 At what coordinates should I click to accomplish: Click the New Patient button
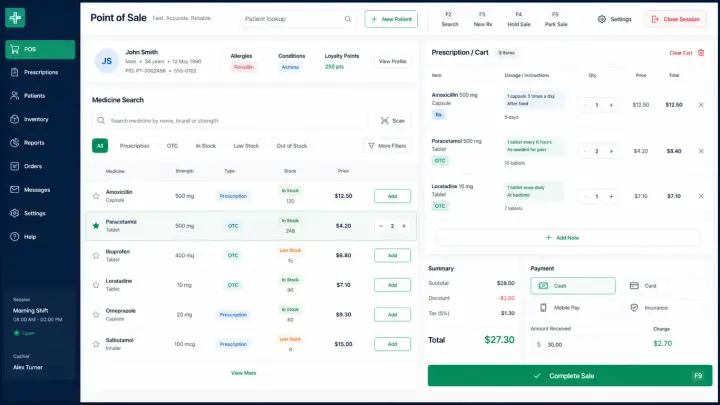(391, 19)
